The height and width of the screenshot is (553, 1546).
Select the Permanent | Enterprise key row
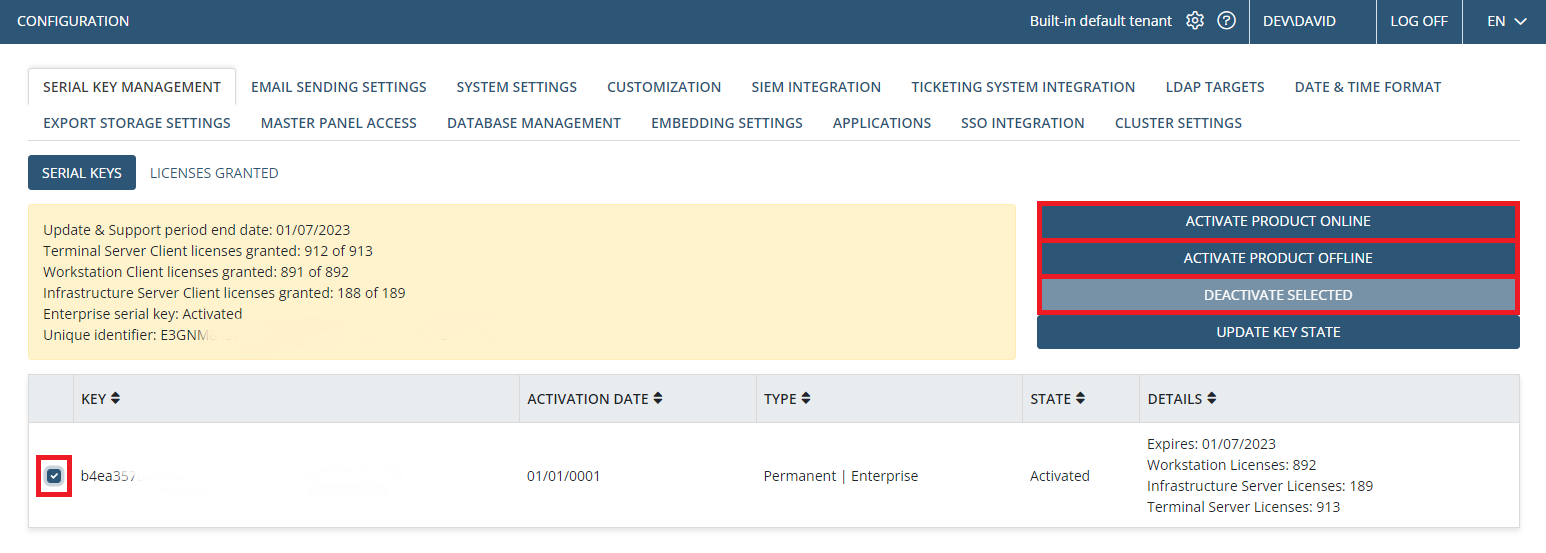pyautogui.click(x=840, y=476)
